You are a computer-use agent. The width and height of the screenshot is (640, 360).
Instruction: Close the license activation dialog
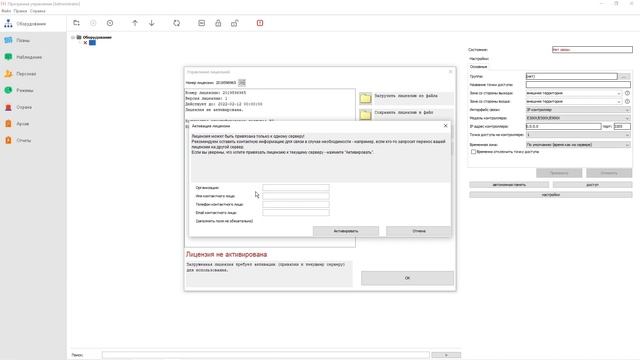point(445,126)
